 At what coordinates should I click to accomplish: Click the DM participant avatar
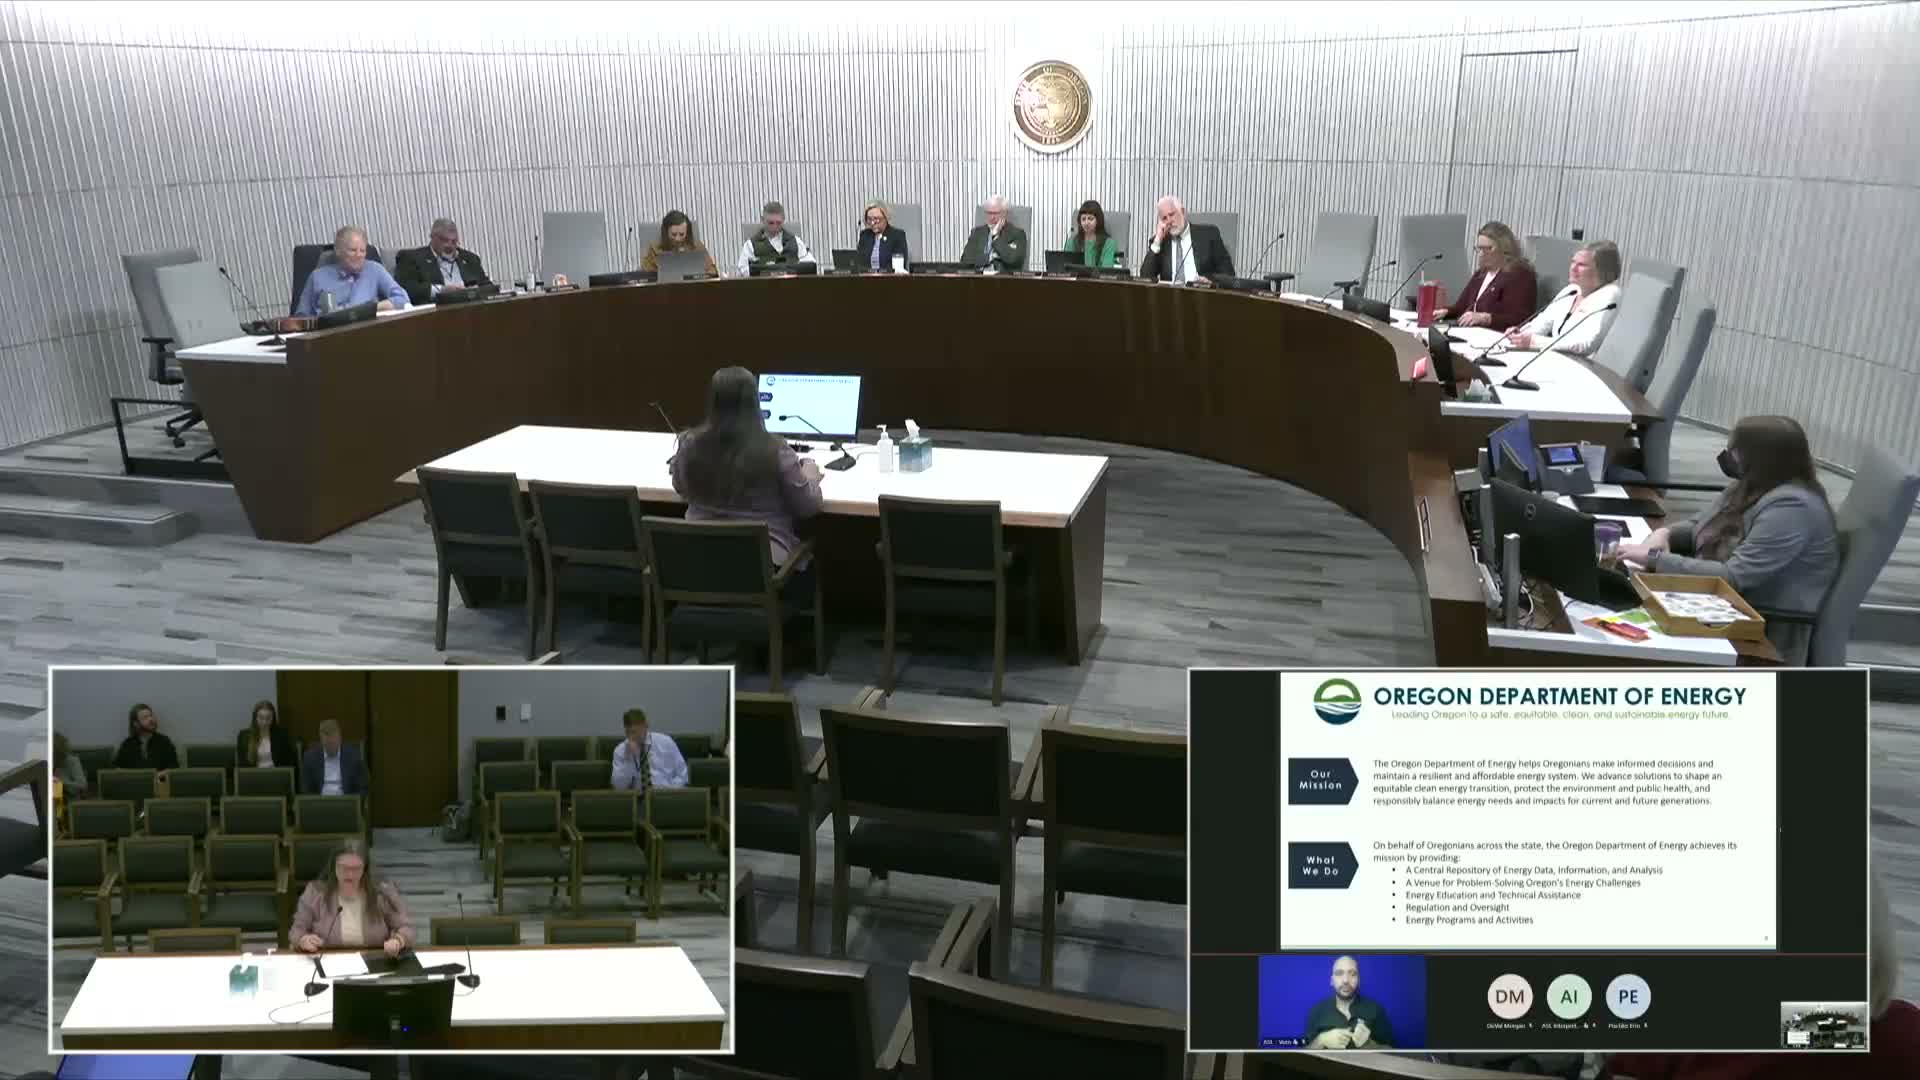tap(1509, 996)
